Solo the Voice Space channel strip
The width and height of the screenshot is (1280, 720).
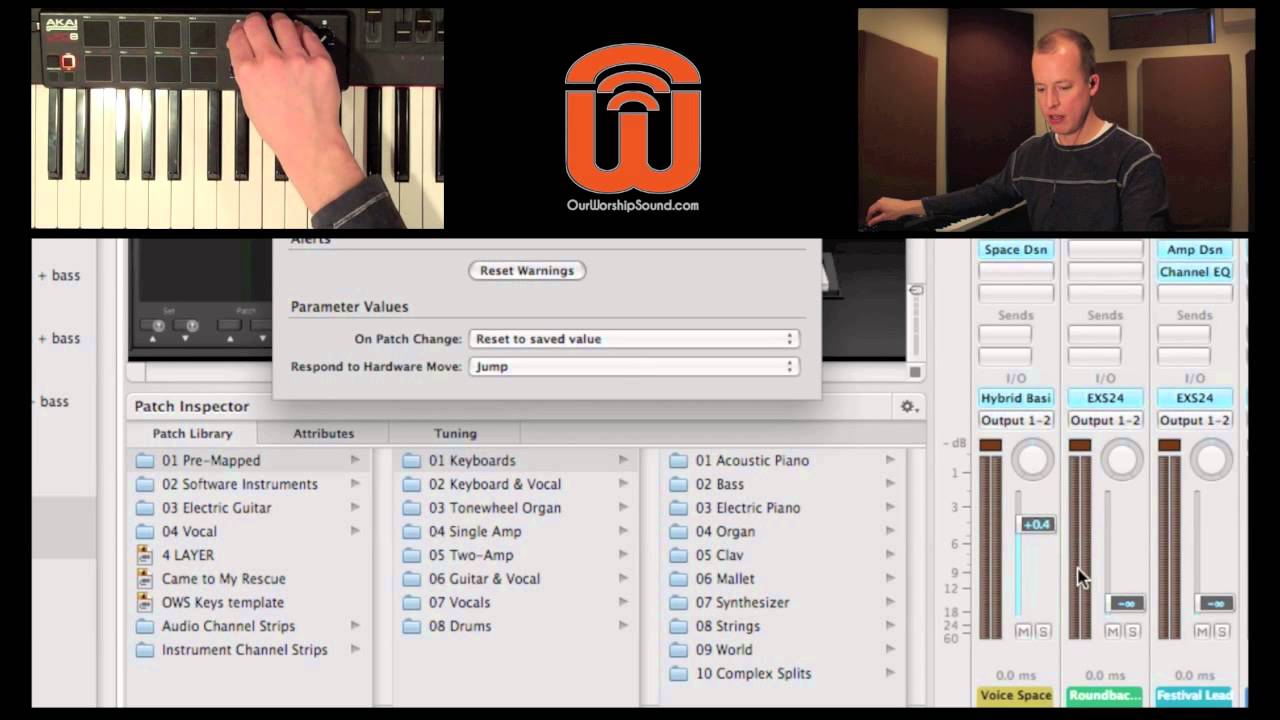tap(1043, 631)
